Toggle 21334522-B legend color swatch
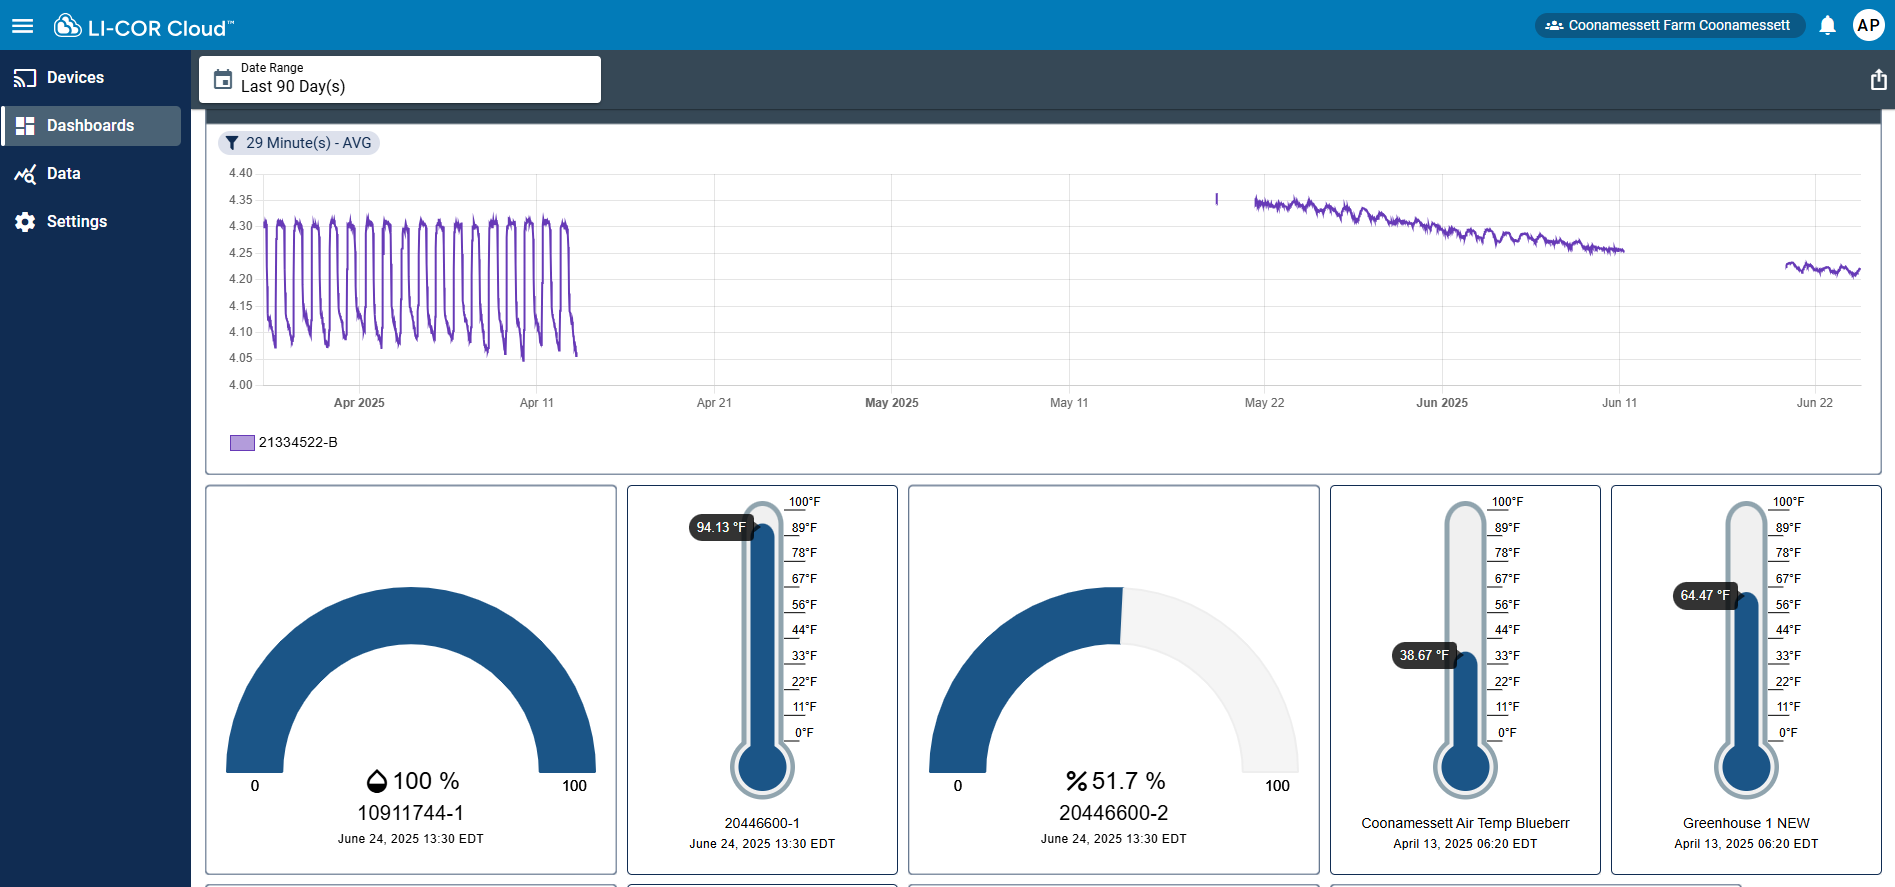 [x=242, y=443]
